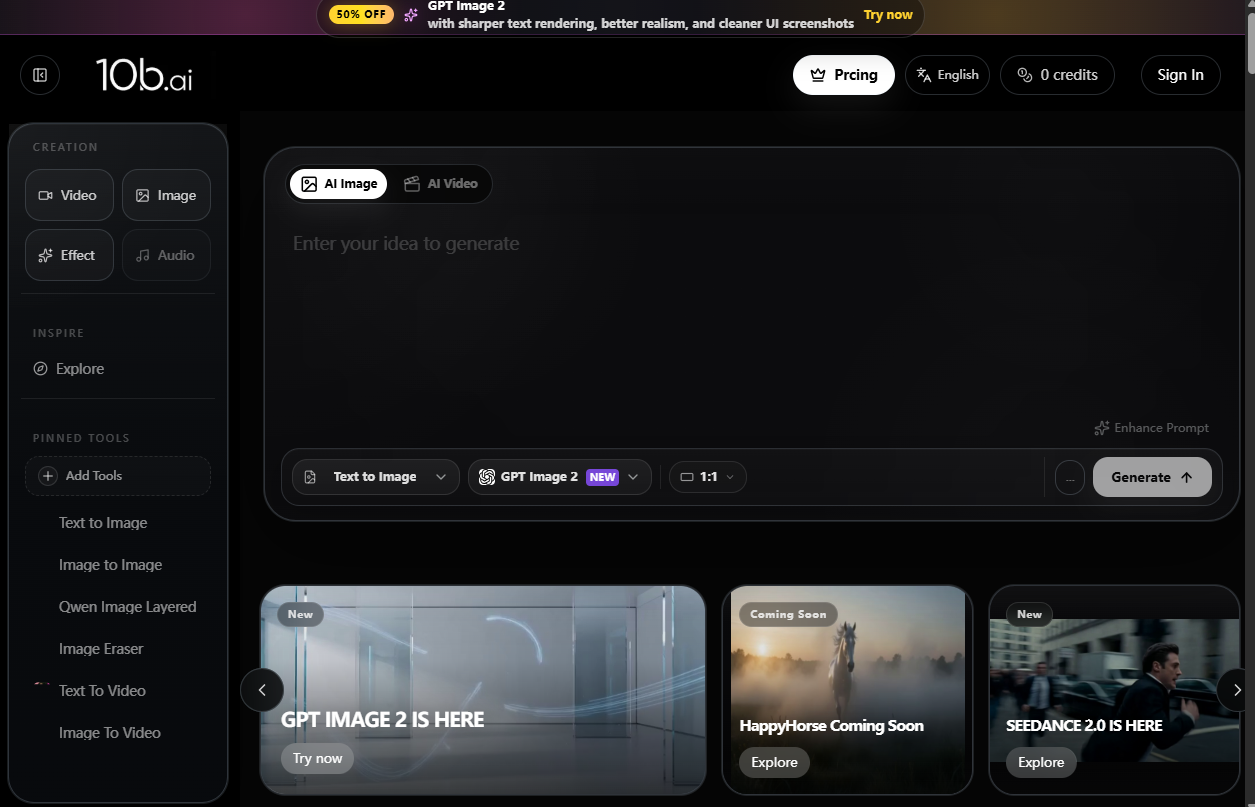This screenshot has height=807, width=1255.
Task: Open Audio creation in the sidebar
Action: click(166, 255)
